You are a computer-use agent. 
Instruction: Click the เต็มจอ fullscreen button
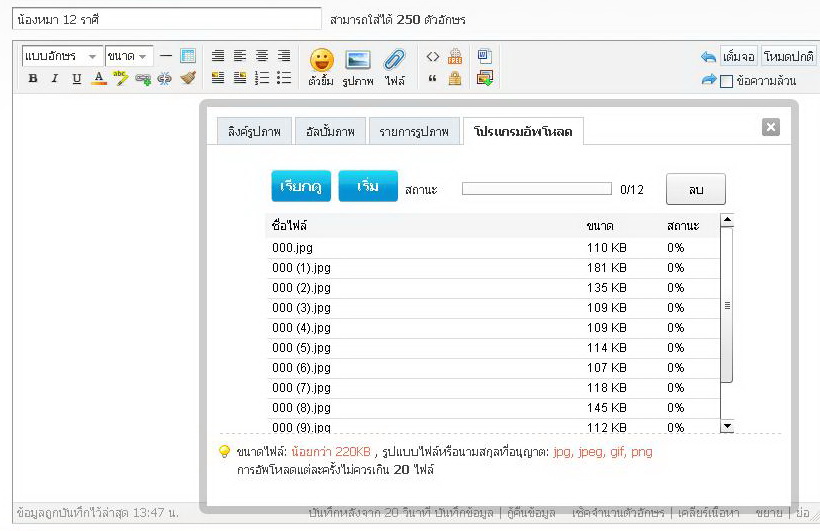(738, 56)
